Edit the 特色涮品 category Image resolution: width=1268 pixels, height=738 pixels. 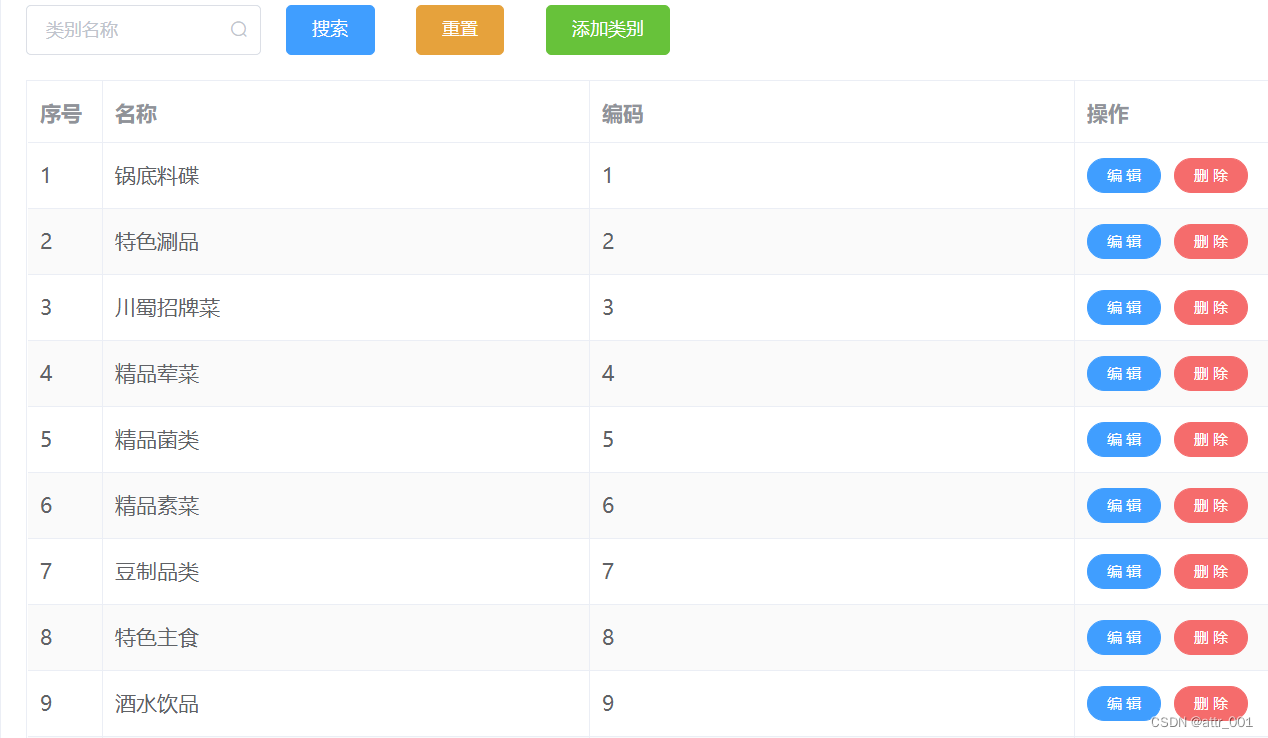pyautogui.click(x=1123, y=241)
